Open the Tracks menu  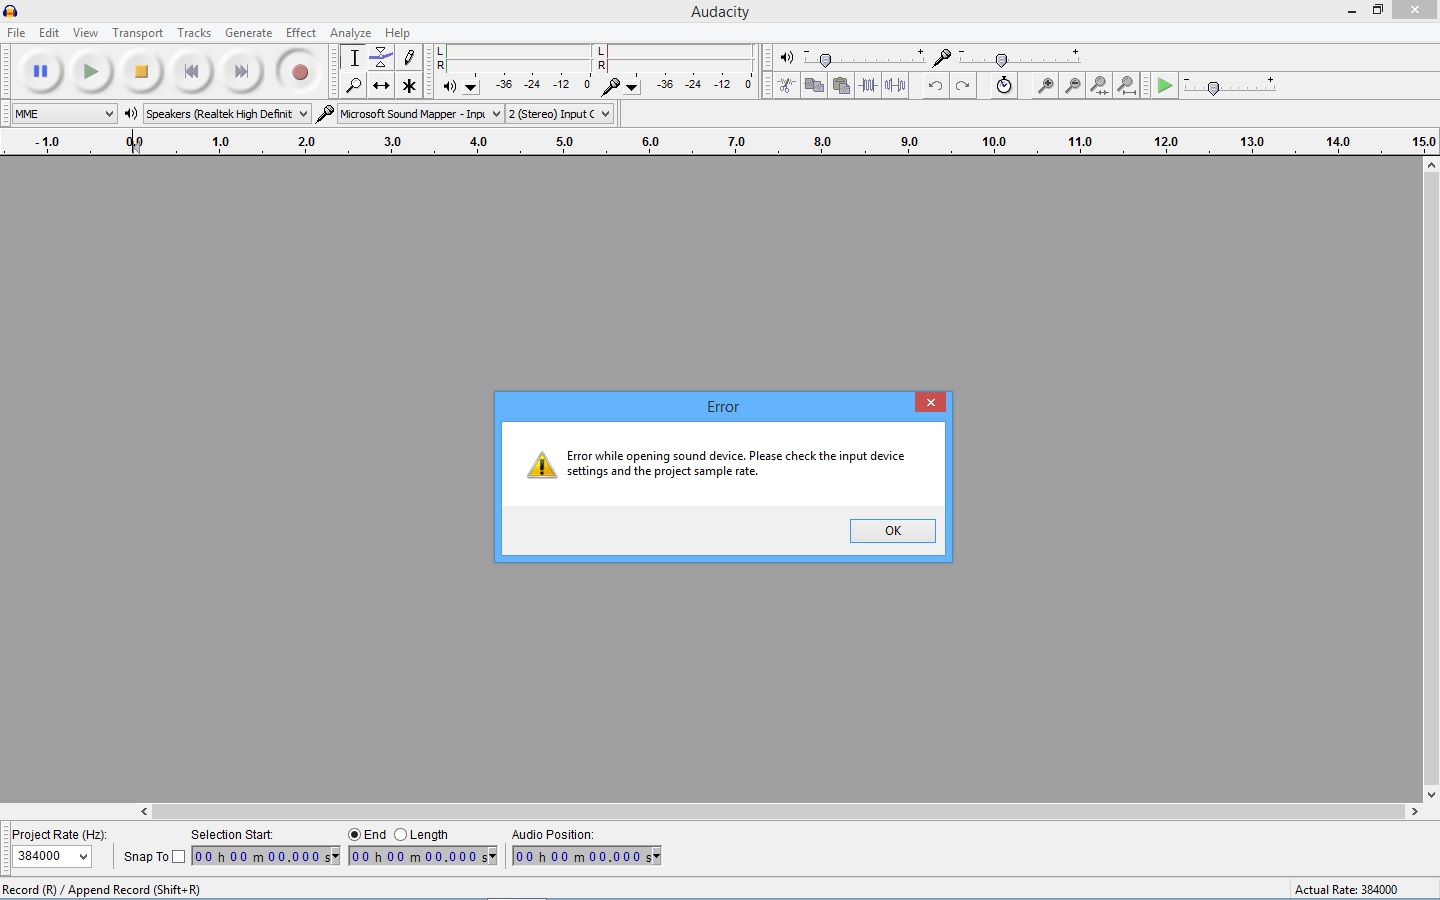point(194,32)
